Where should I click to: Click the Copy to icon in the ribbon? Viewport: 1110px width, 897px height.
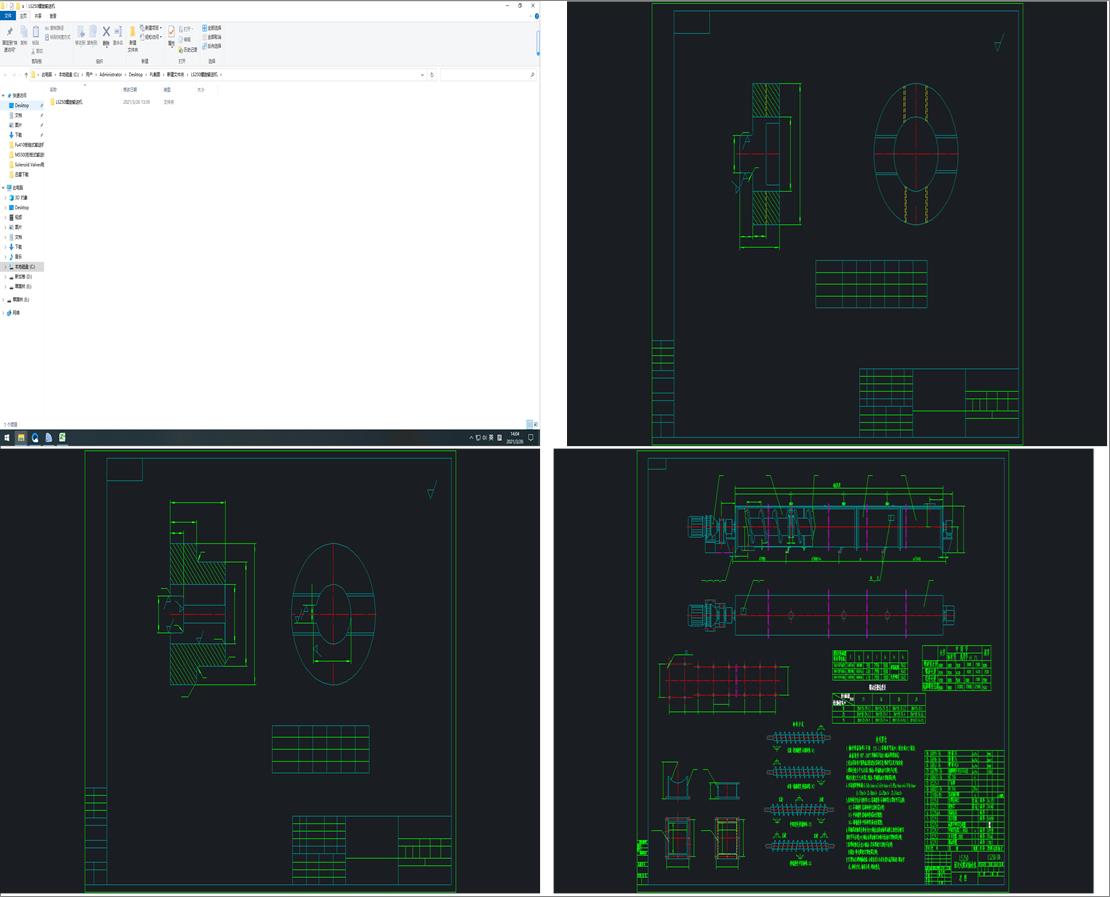click(x=92, y=32)
